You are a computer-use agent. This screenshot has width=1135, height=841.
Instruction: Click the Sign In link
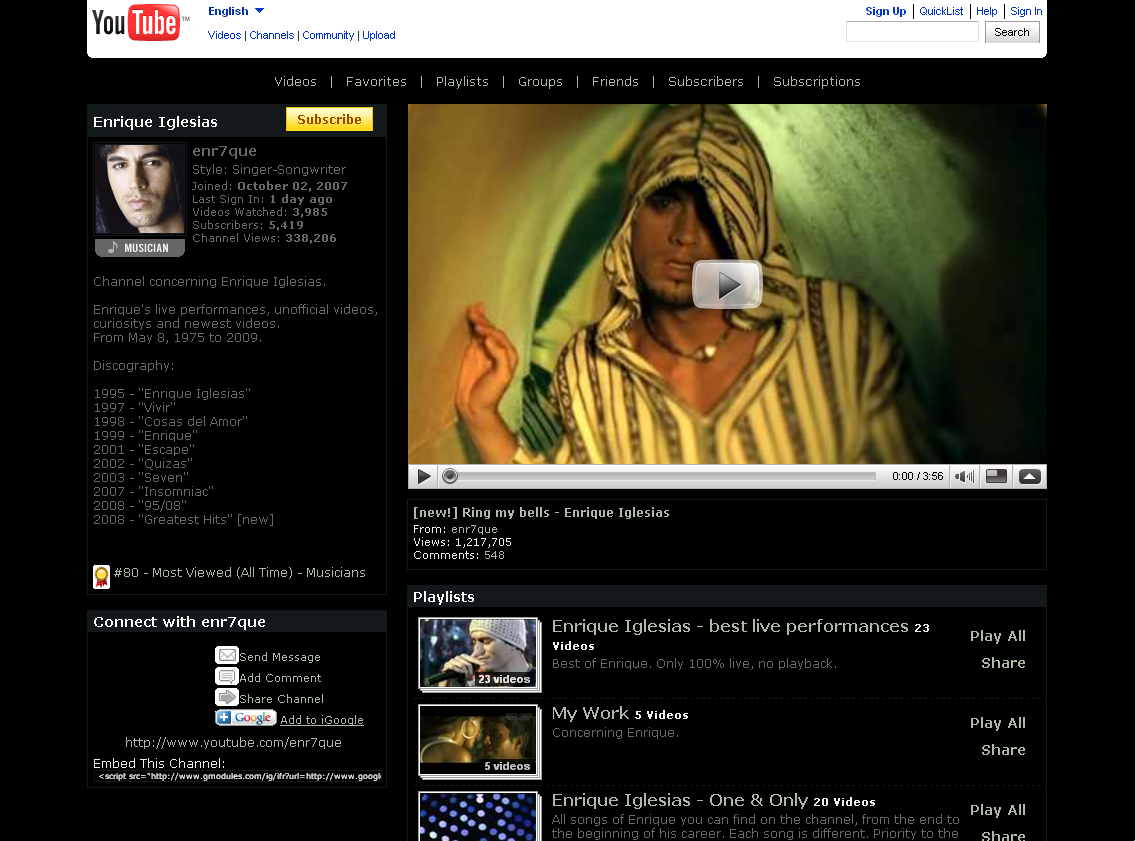pos(1026,11)
